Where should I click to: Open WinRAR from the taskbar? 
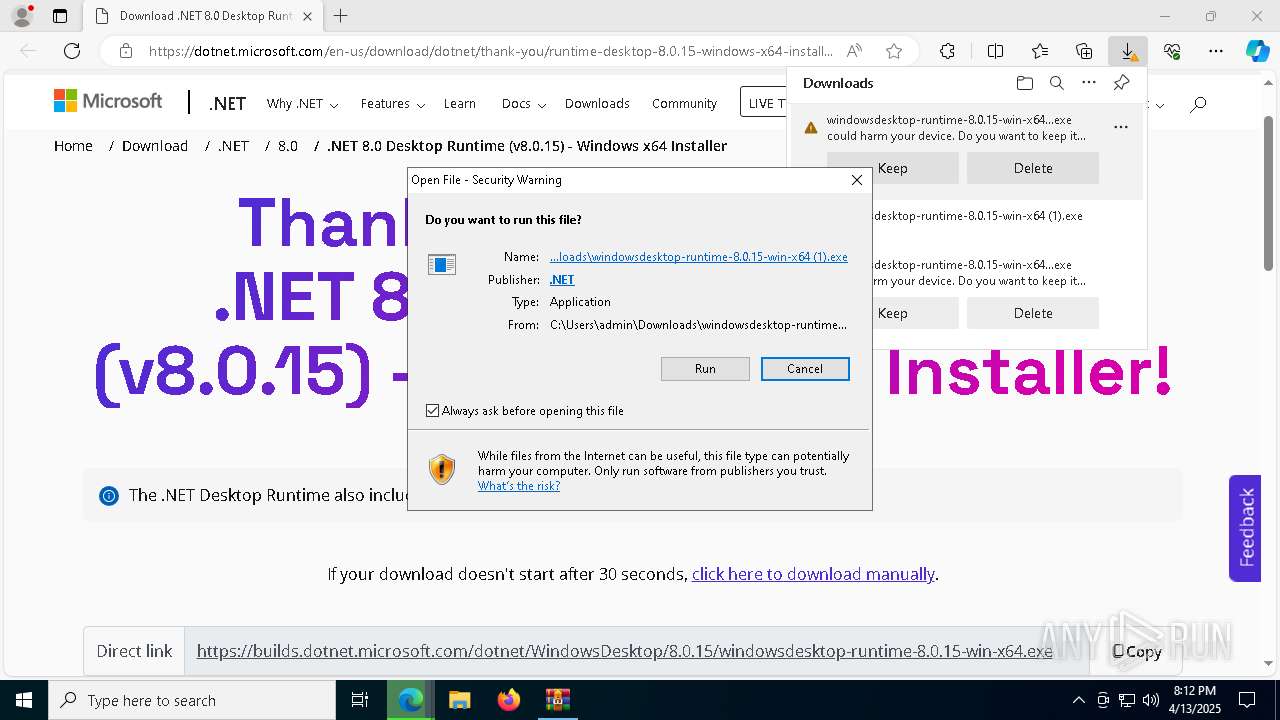pyautogui.click(x=557, y=700)
